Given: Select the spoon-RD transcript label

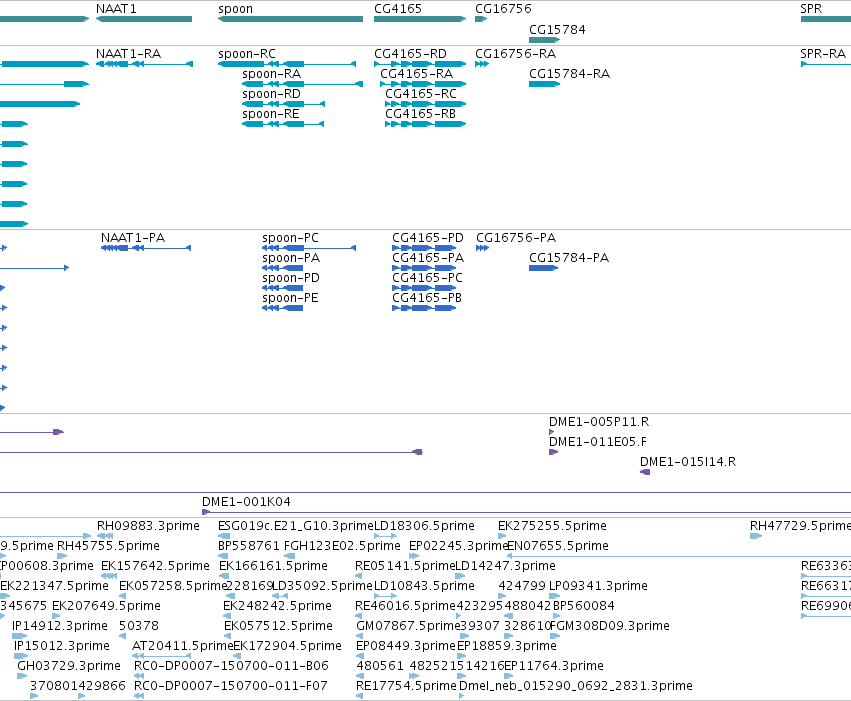Looking at the screenshot, I should (x=271, y=94).
